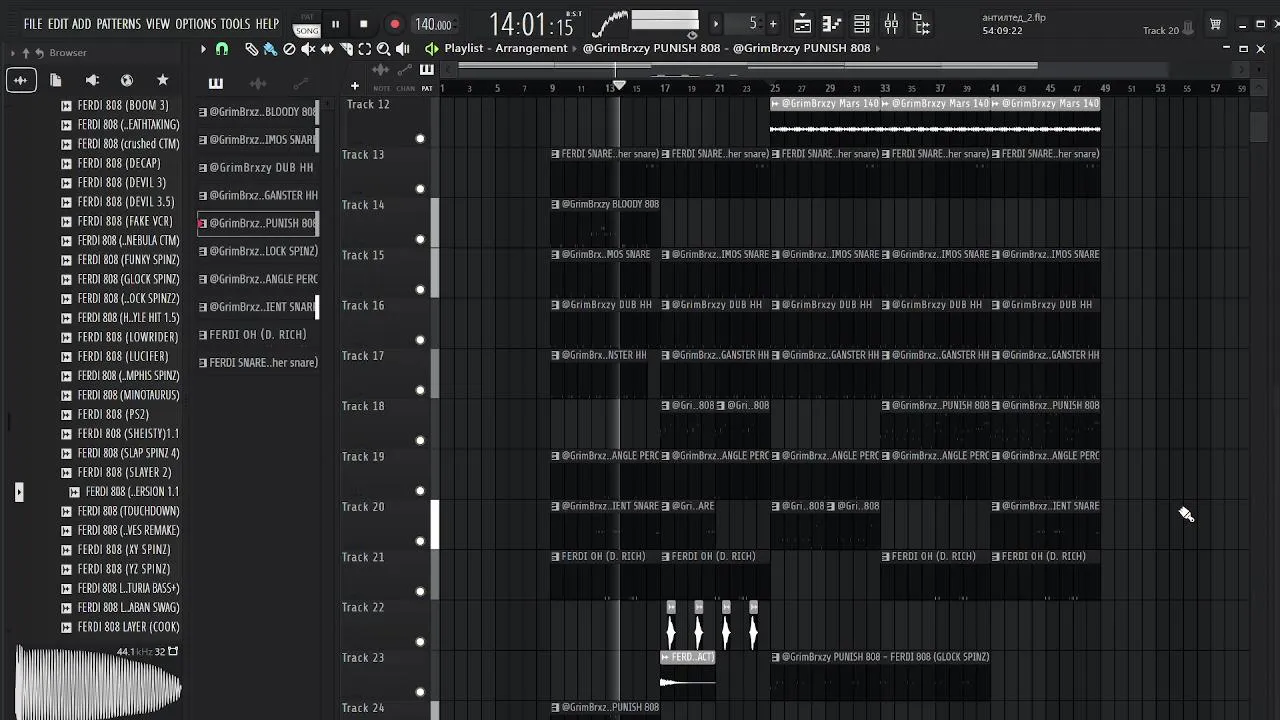This screenshot has width=1280, height=720.
Task: Open the Browser/plugin picker toolbar icon
Action: [x=921, y=24]
